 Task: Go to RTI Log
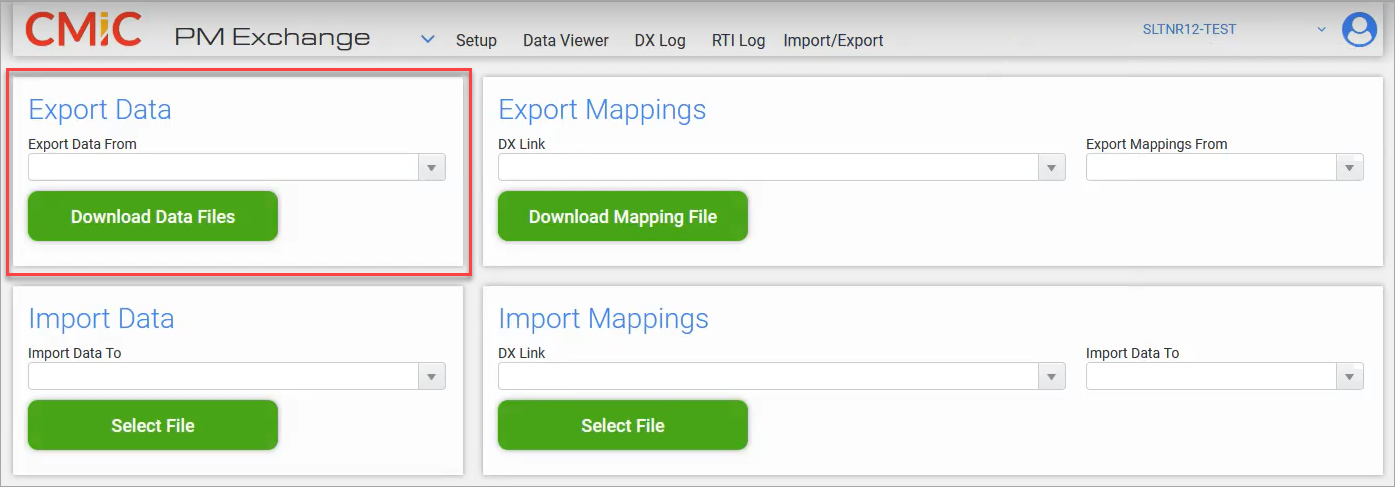[738, 41]
